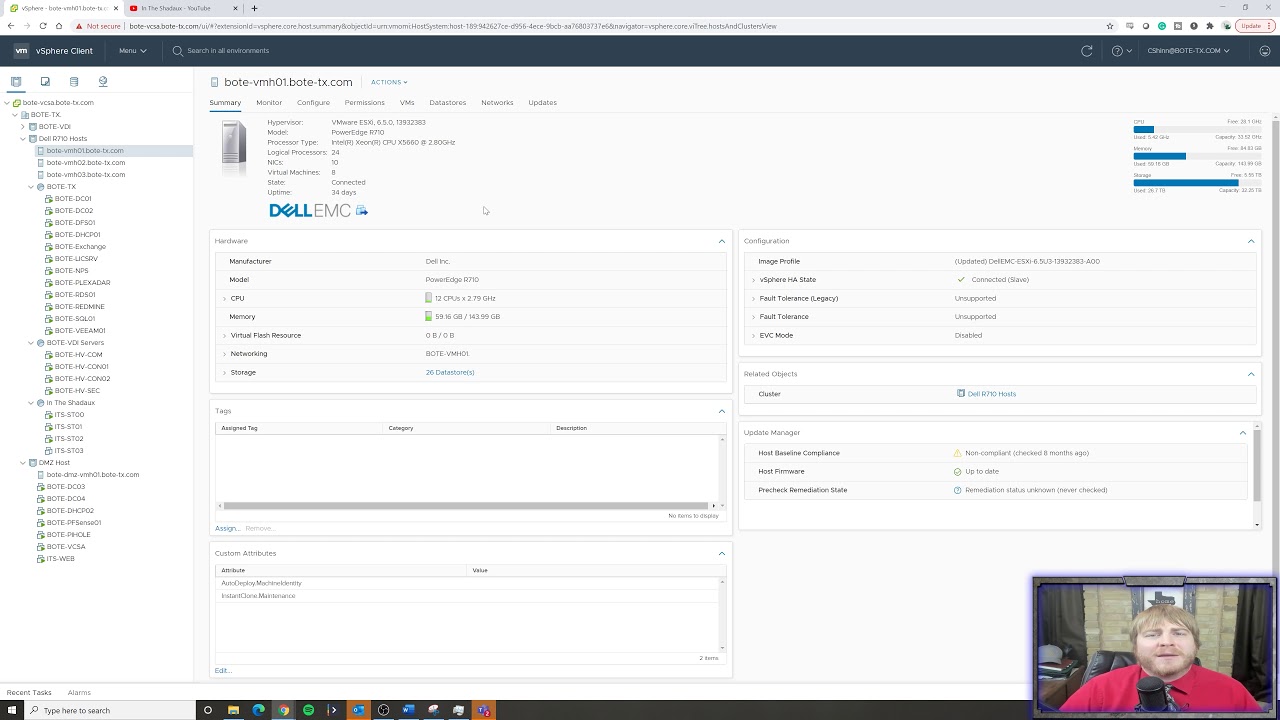Viewport: 1280px width, 720px height.
Task: Select the BOTE-PIHOLE virtual machine
Action: (x=69, y=535)
